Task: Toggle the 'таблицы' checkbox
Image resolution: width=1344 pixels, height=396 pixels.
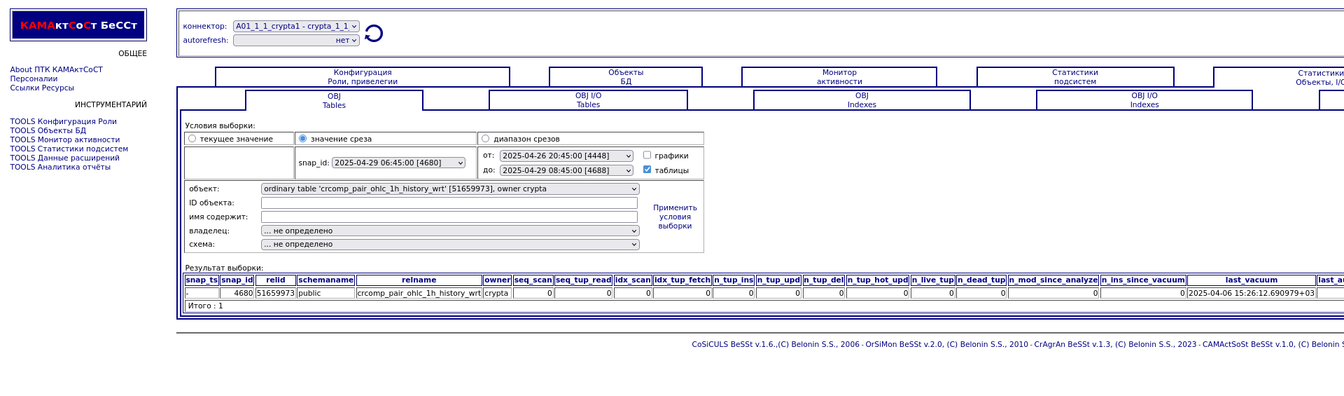Action: (647, 170)
